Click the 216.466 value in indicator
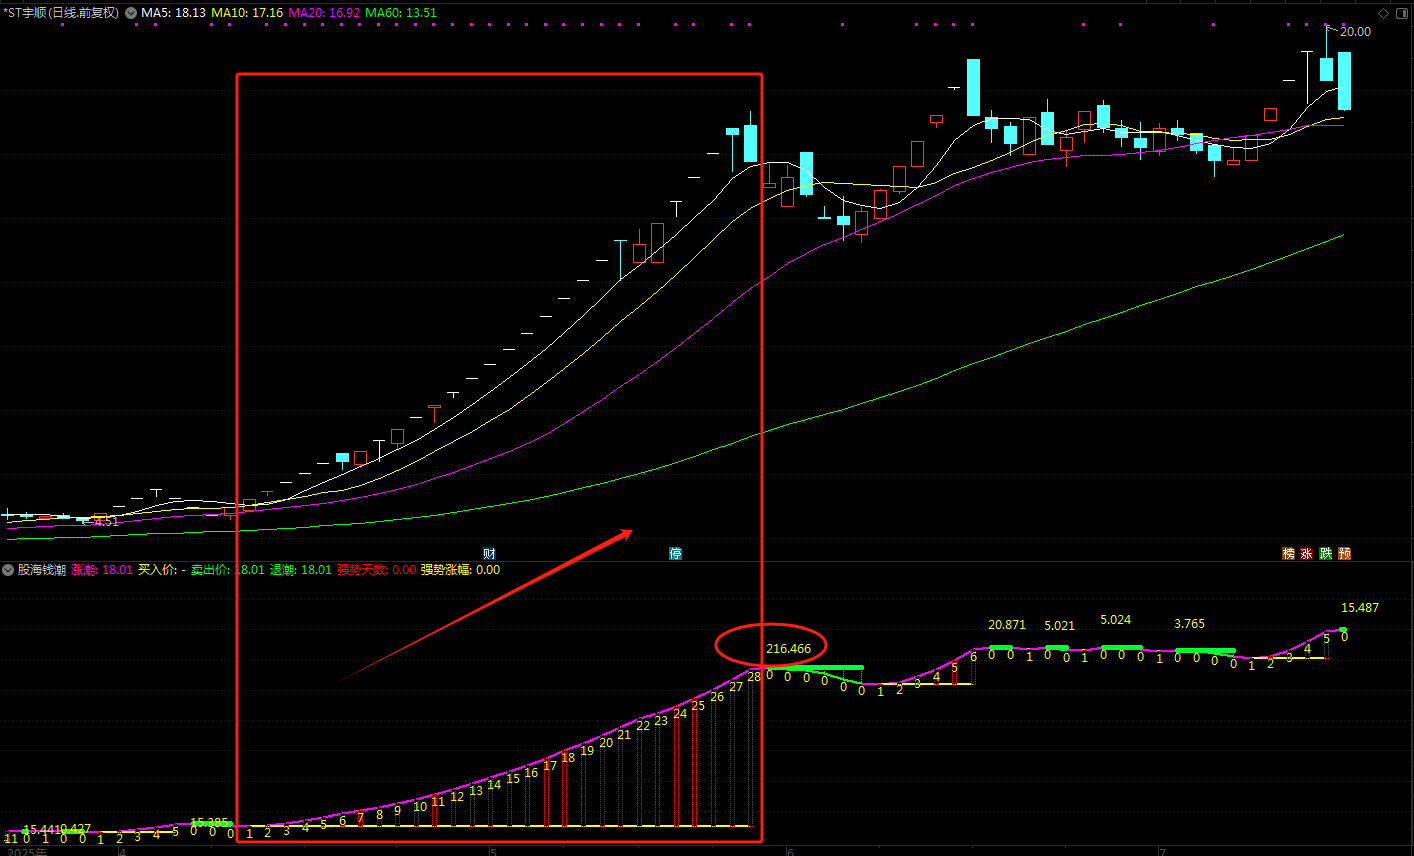 (x=789, y=649)
